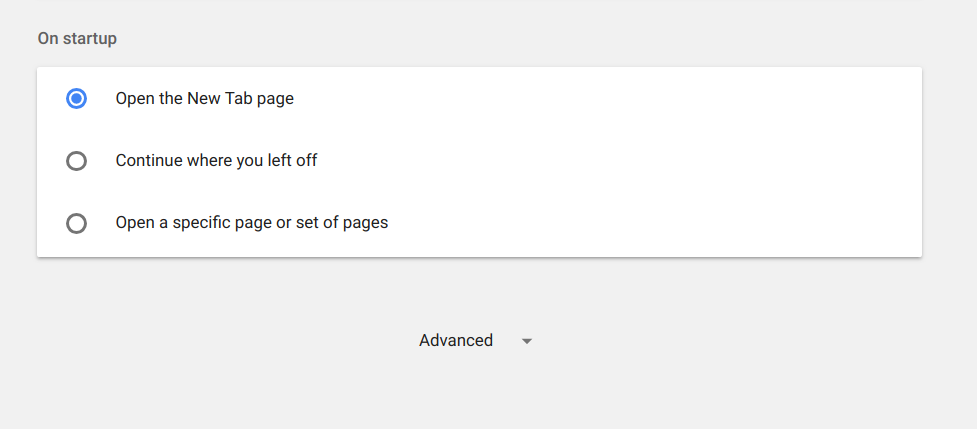Show advanced settings via the down caret
Screen dimensions: 977x429
[x=527, y=341]
